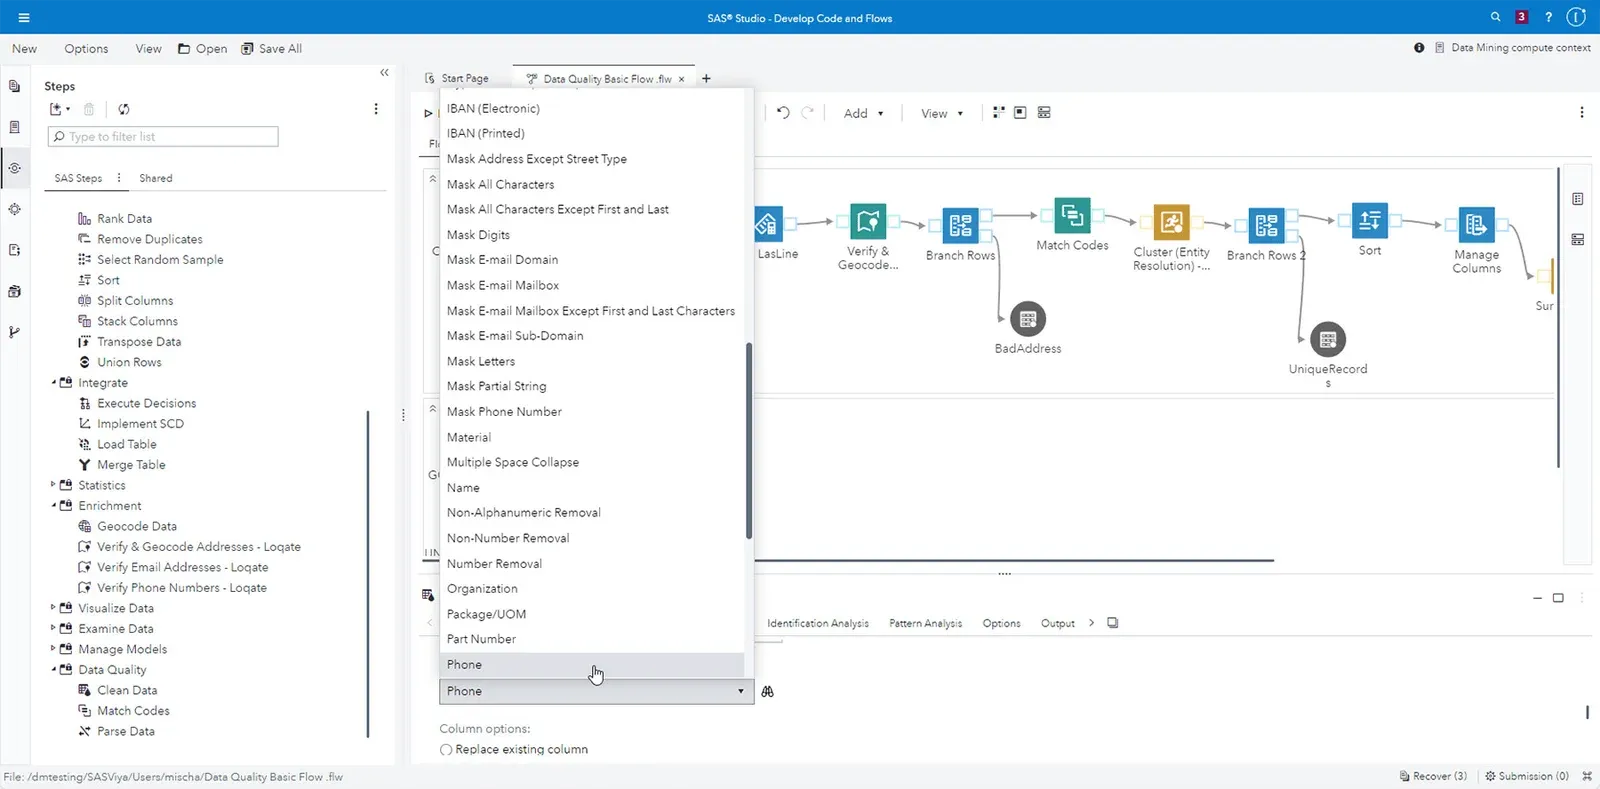The height and width of the screenshot is (789, 1600).
Task: Expand the Statistics steps group
Action: 54,485
